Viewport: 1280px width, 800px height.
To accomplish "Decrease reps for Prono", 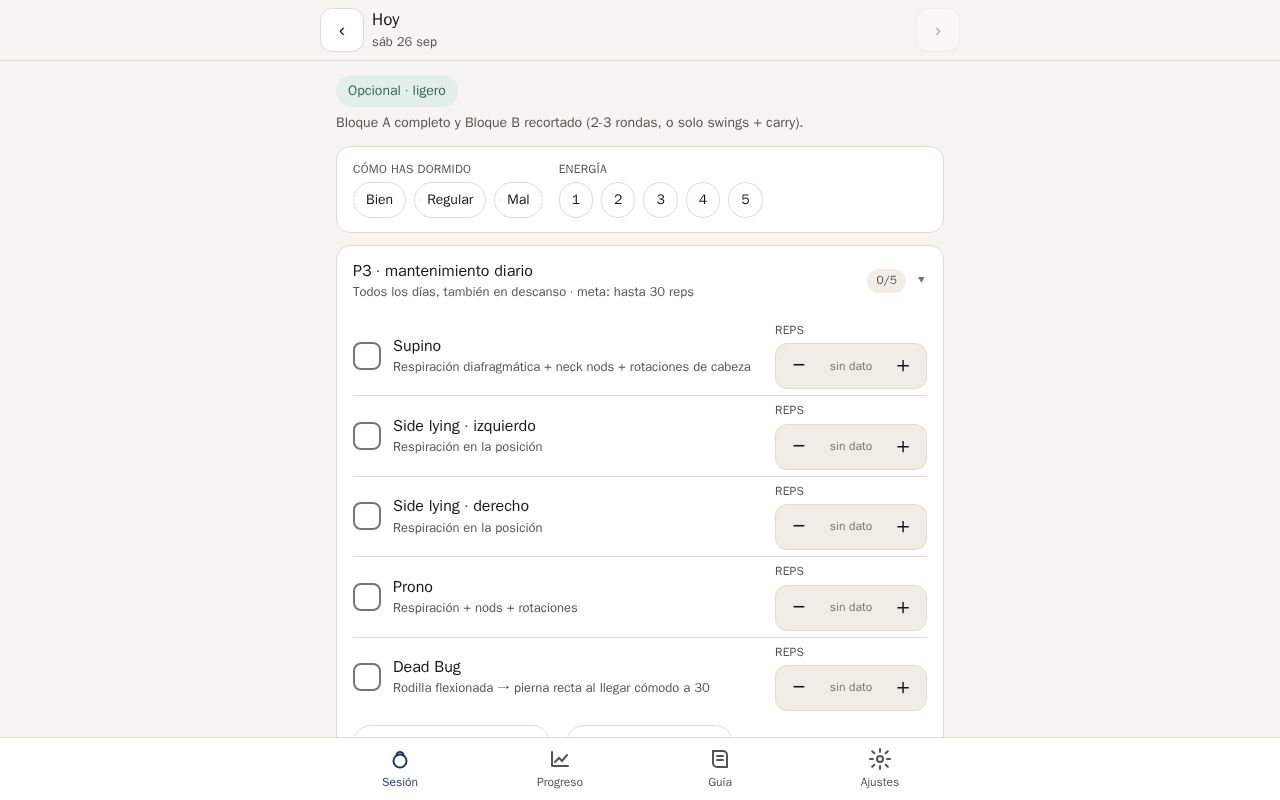I will (x=799, y=608).
